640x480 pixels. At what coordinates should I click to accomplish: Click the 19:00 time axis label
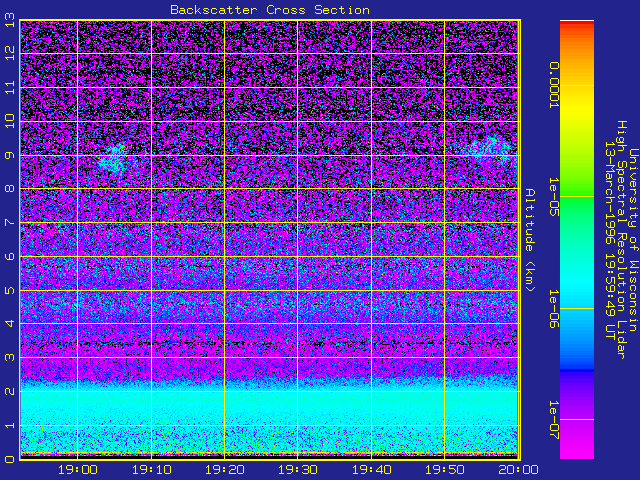click(78, 470)
